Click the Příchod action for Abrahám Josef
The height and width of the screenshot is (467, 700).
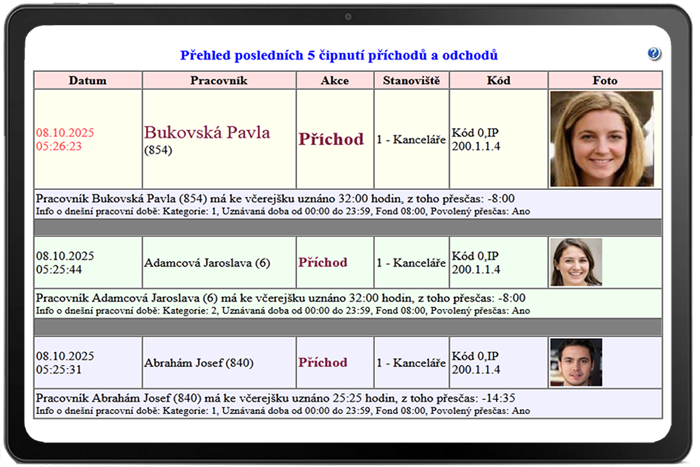pyautogui.click(x=322, y=362)
